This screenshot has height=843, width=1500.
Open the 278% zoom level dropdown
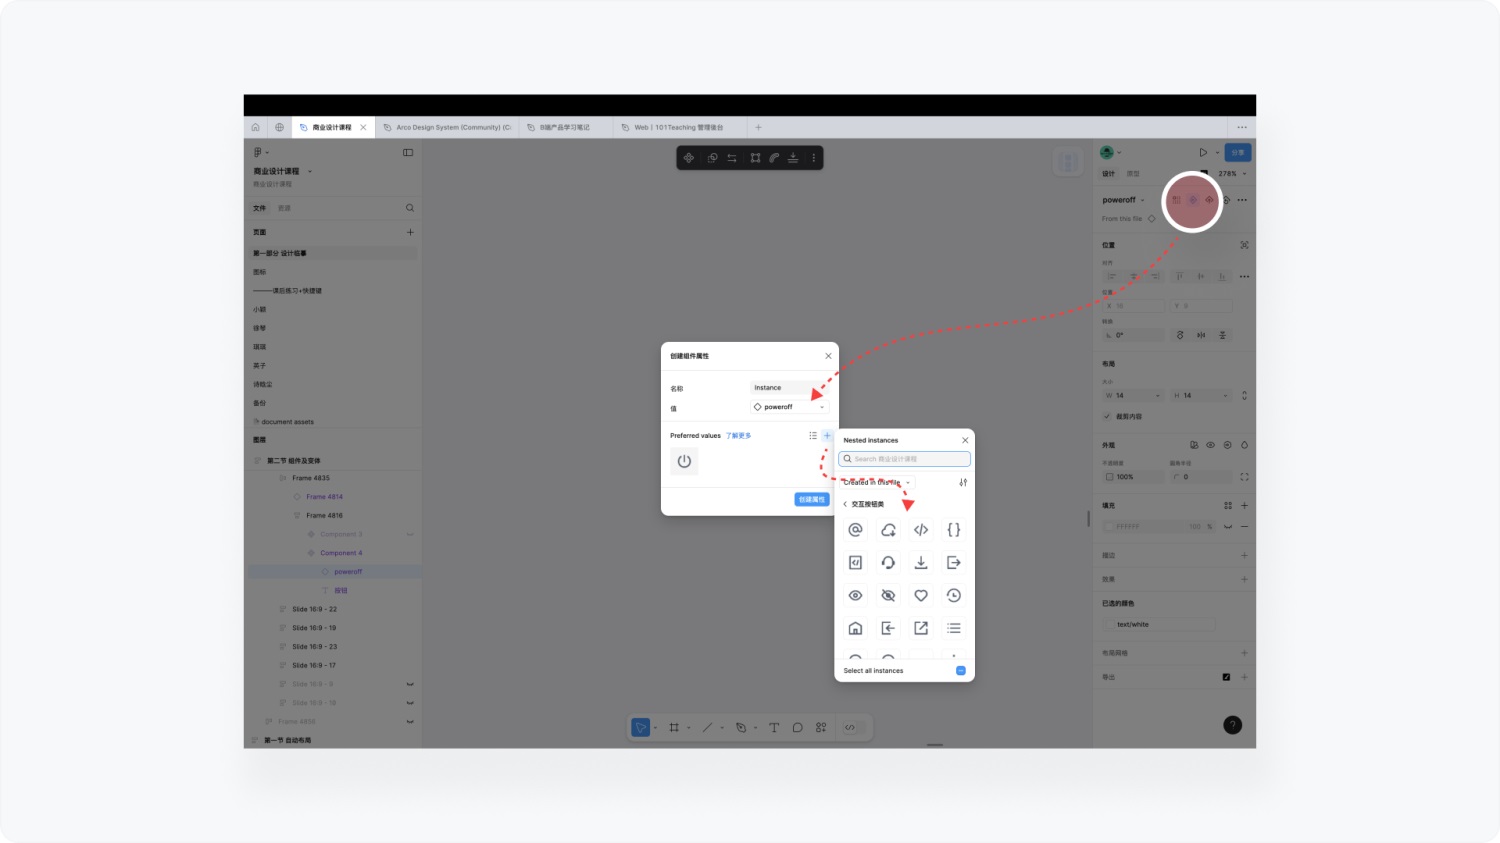(1232, 174)
